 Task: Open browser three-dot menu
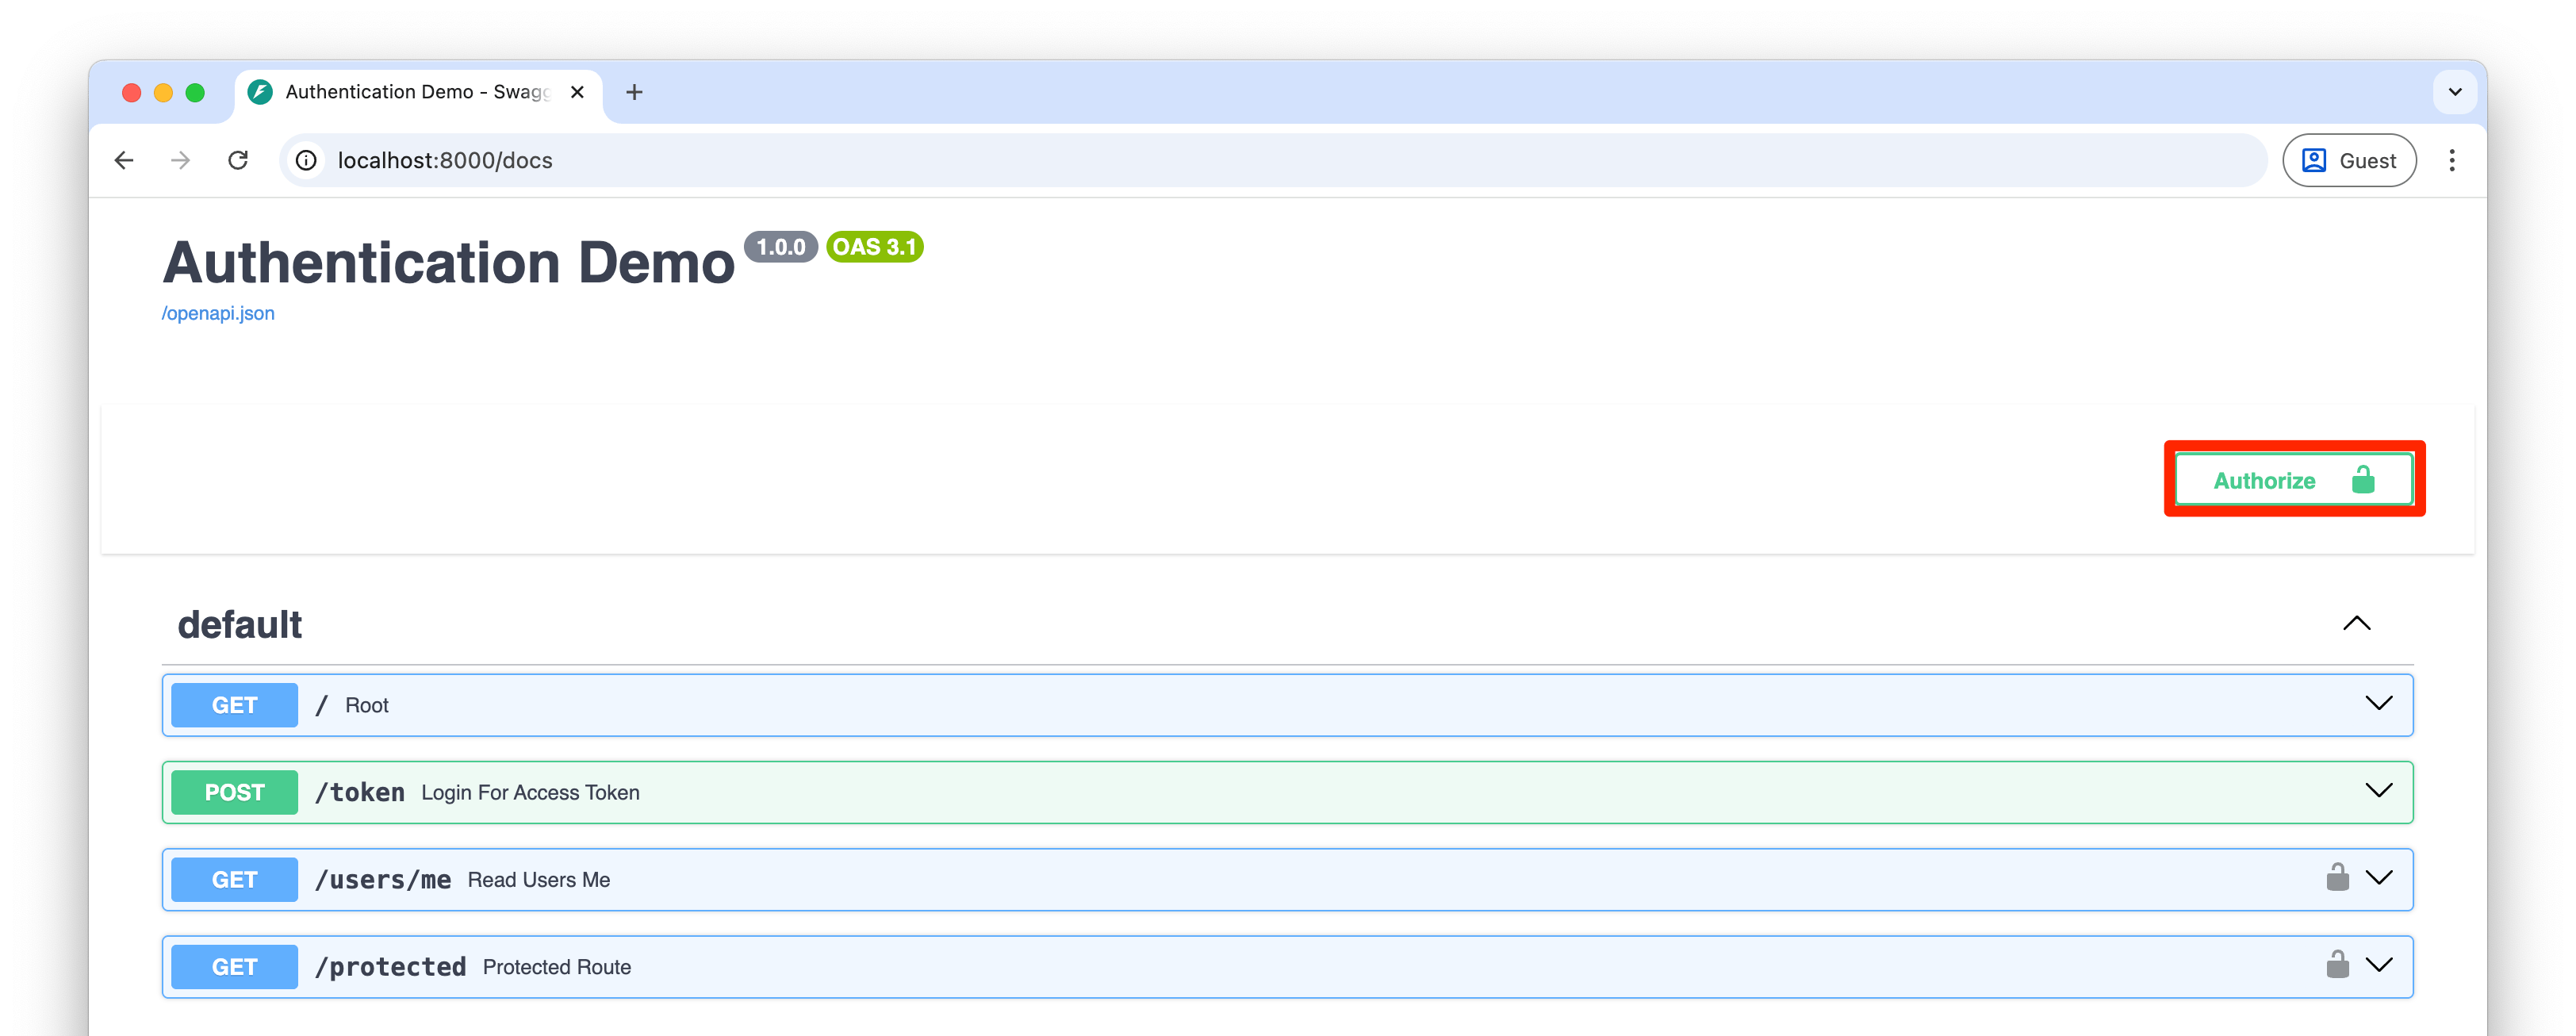tap(2451, 160)
